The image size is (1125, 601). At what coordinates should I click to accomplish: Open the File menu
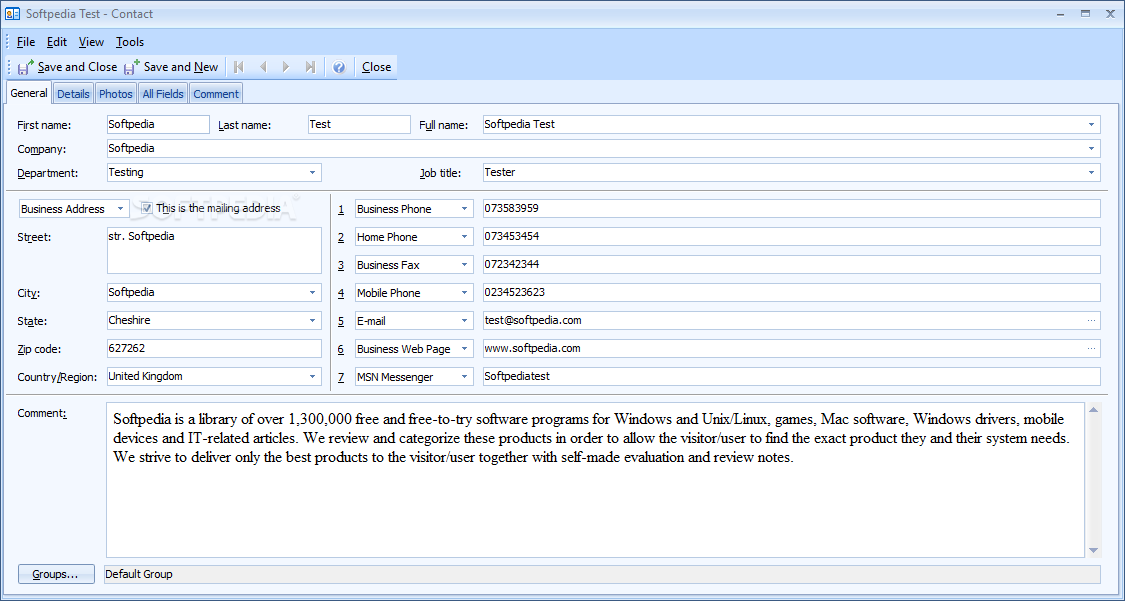(x=25, y=42)
